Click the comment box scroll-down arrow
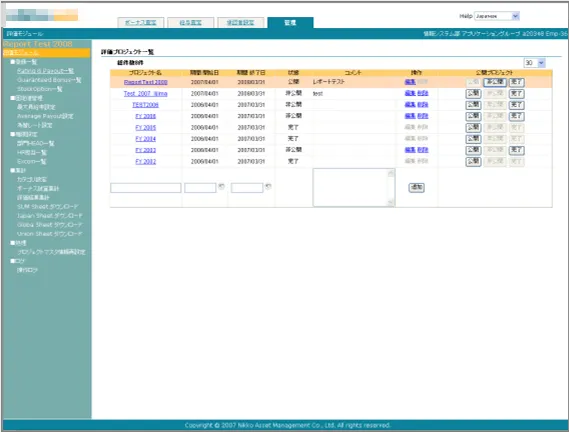Screen dimensions: 569x432 [391, 203]
